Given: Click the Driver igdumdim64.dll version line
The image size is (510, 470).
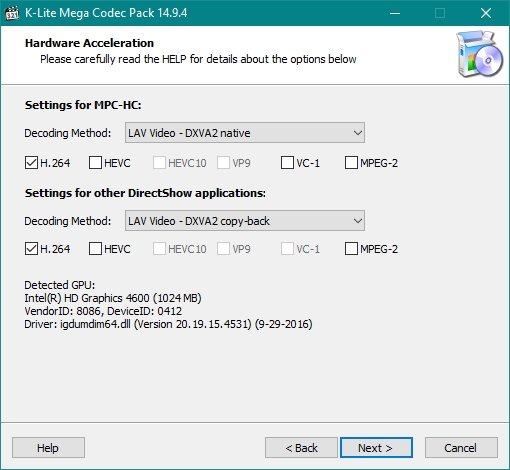Looking at the screenshot, I should [x=168, y=324].
